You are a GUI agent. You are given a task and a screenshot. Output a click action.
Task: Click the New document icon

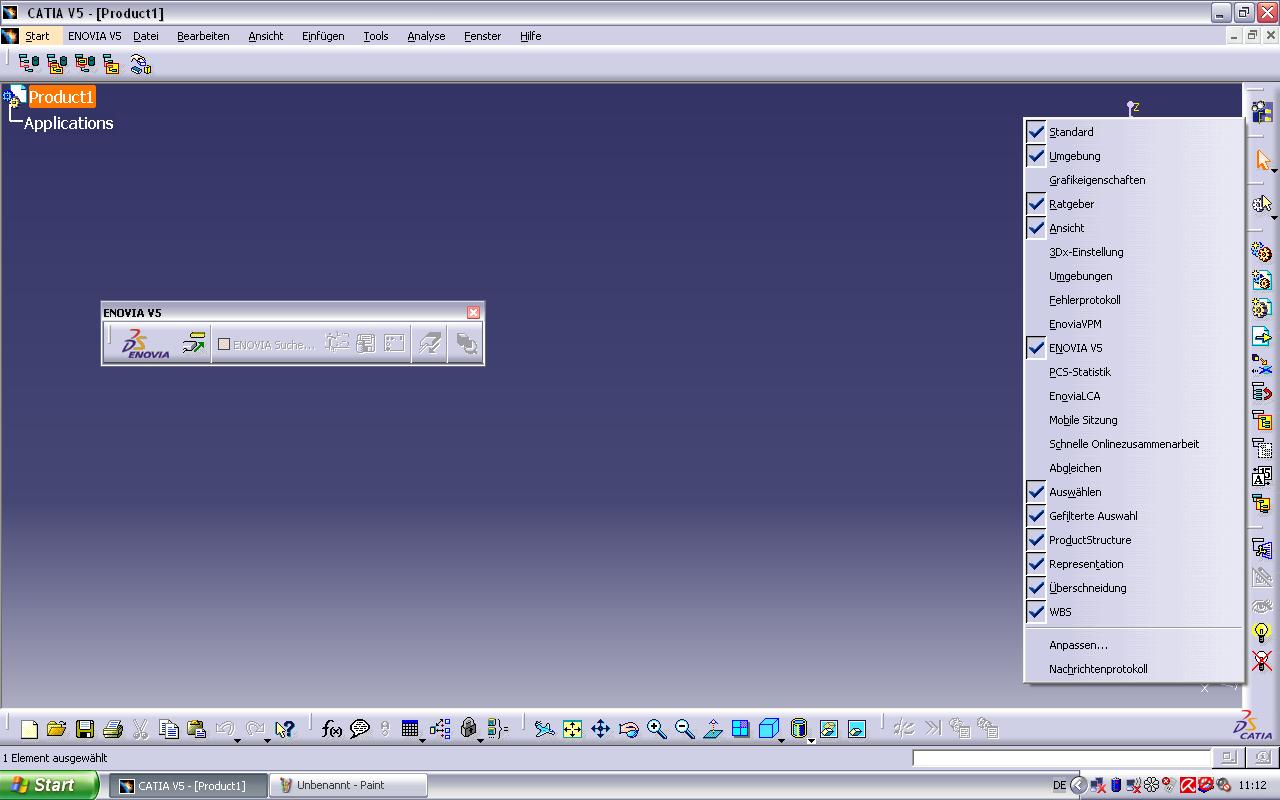click(29, 729)
